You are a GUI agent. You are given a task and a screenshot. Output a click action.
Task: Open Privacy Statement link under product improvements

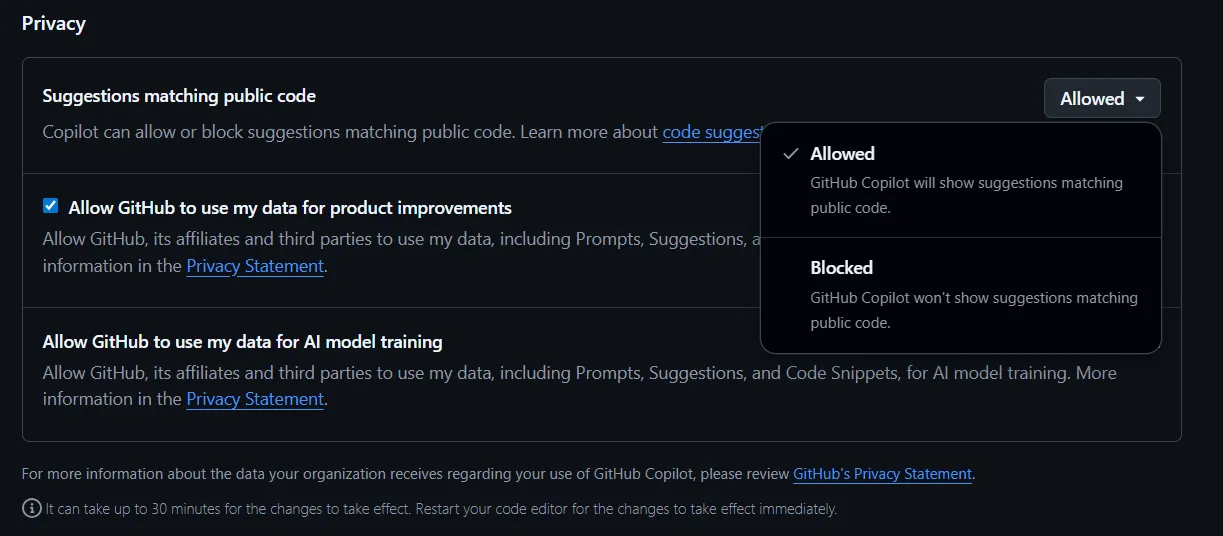click(x=255, y=266)
